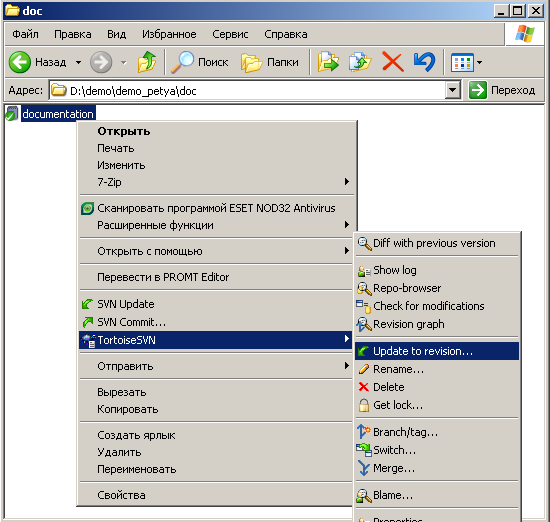Click the ESET NOD32 scan icon
Screen dimensions: 550x522
click(x=87, y=208)
